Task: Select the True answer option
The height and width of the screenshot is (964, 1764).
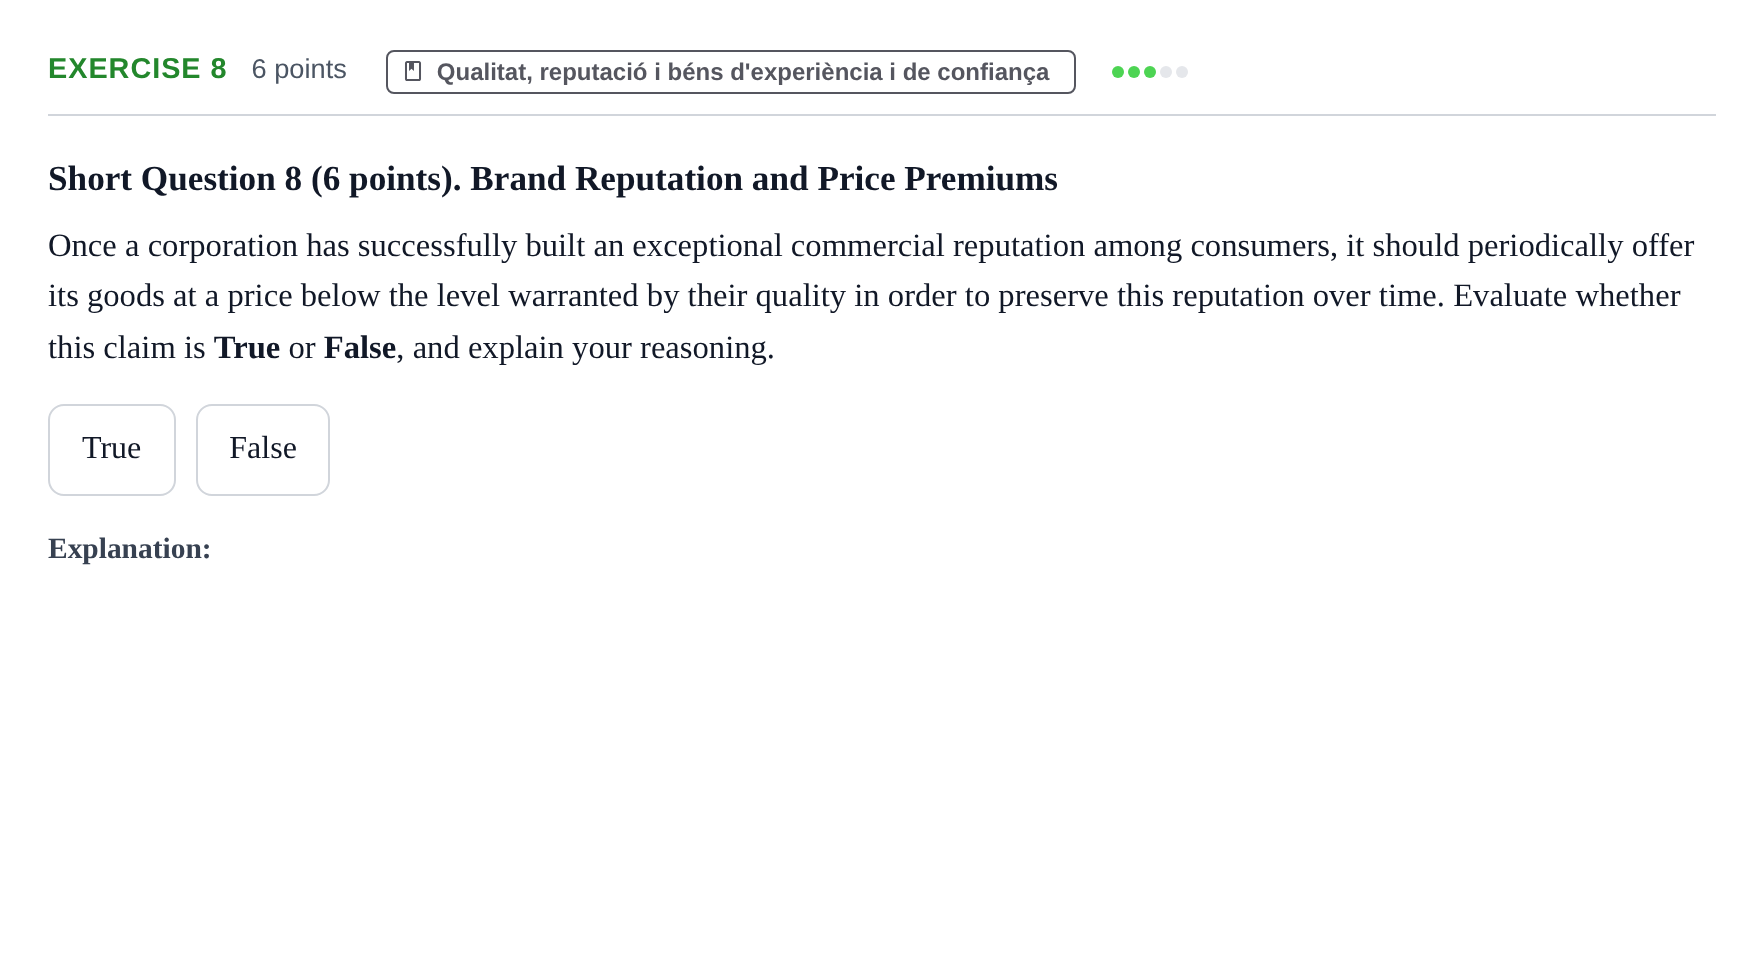Action: click(x=112, y=450)
